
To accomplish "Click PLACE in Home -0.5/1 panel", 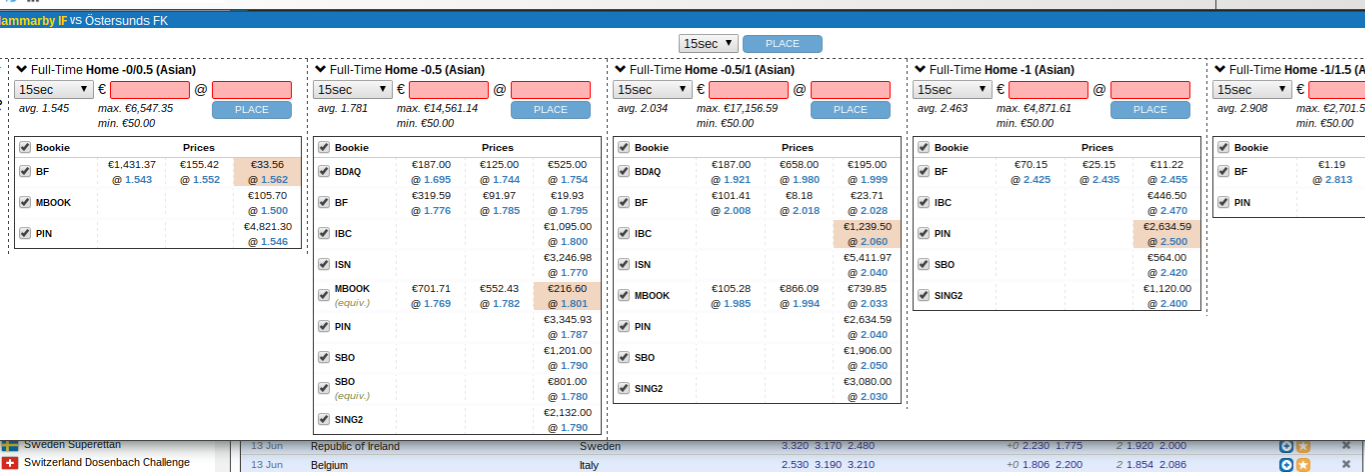I will point(850,110).
